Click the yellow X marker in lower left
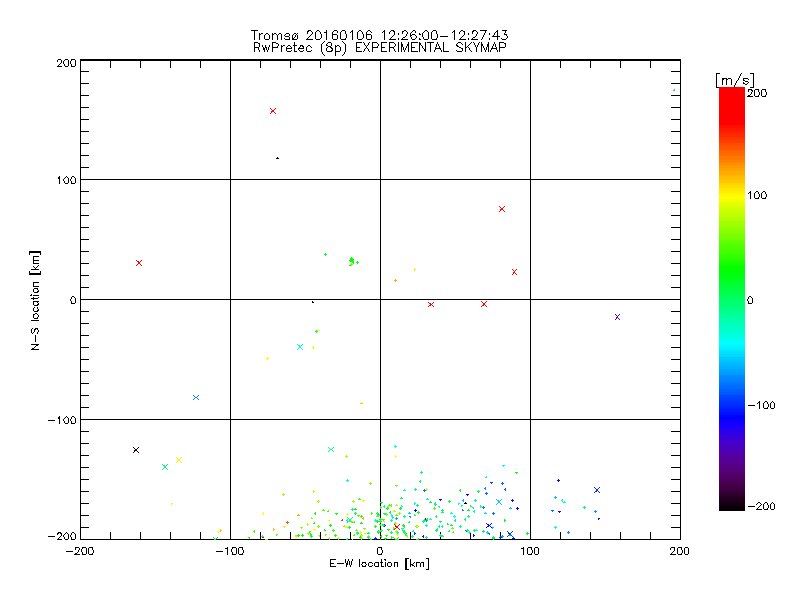The image size is (800, 600). tap(178, 460)
